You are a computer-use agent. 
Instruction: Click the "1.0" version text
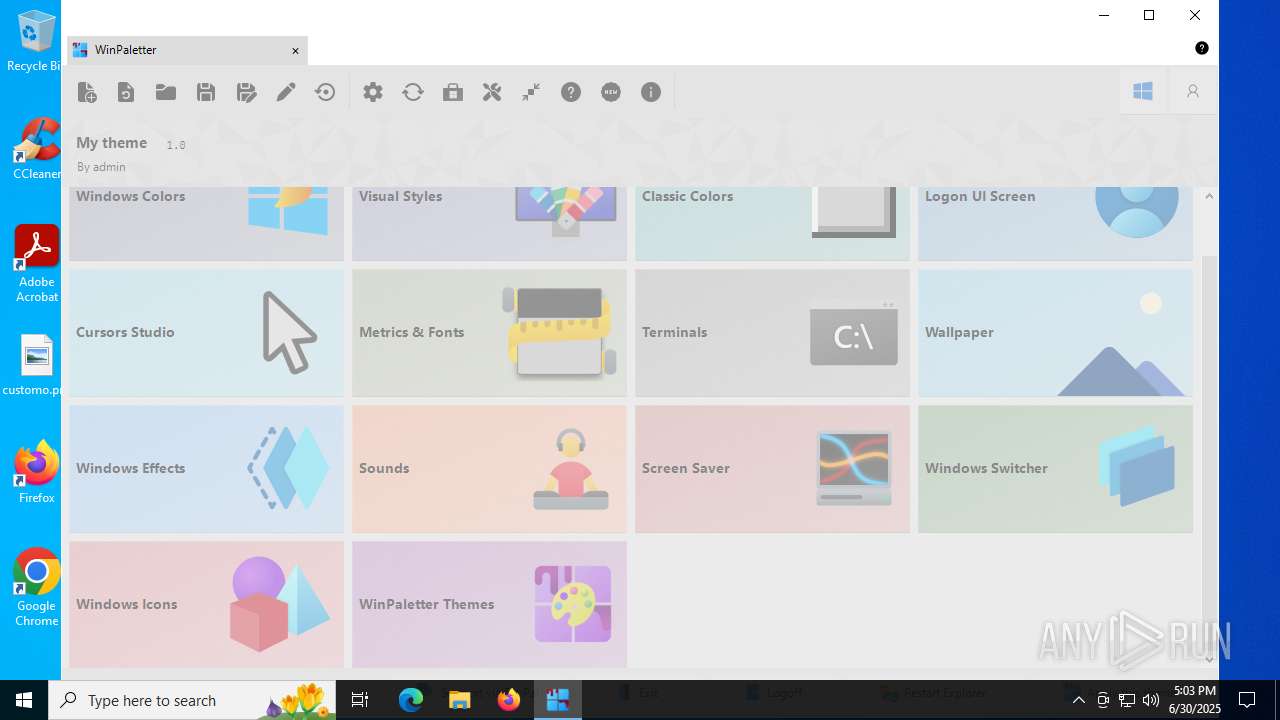[176, 145]
